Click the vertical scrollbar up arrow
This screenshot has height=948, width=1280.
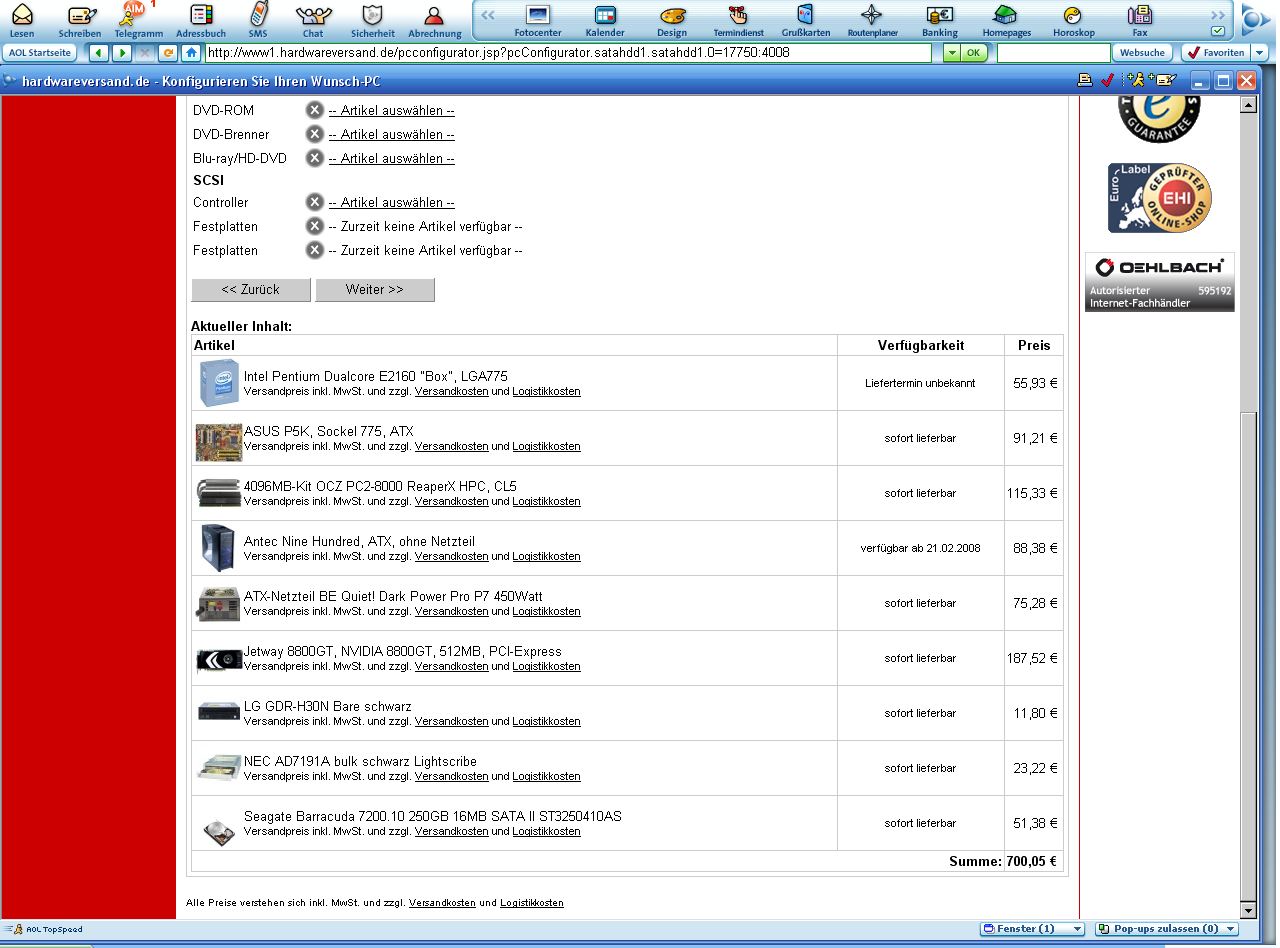[x=1248, y=105]
